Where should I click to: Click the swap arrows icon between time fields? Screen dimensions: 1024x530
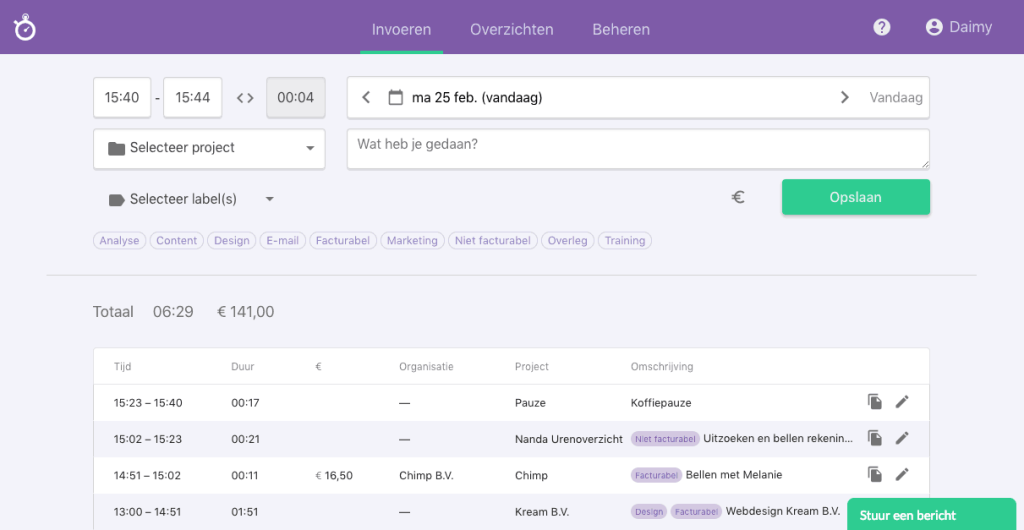pyautogui.click(x=245, y=98)
